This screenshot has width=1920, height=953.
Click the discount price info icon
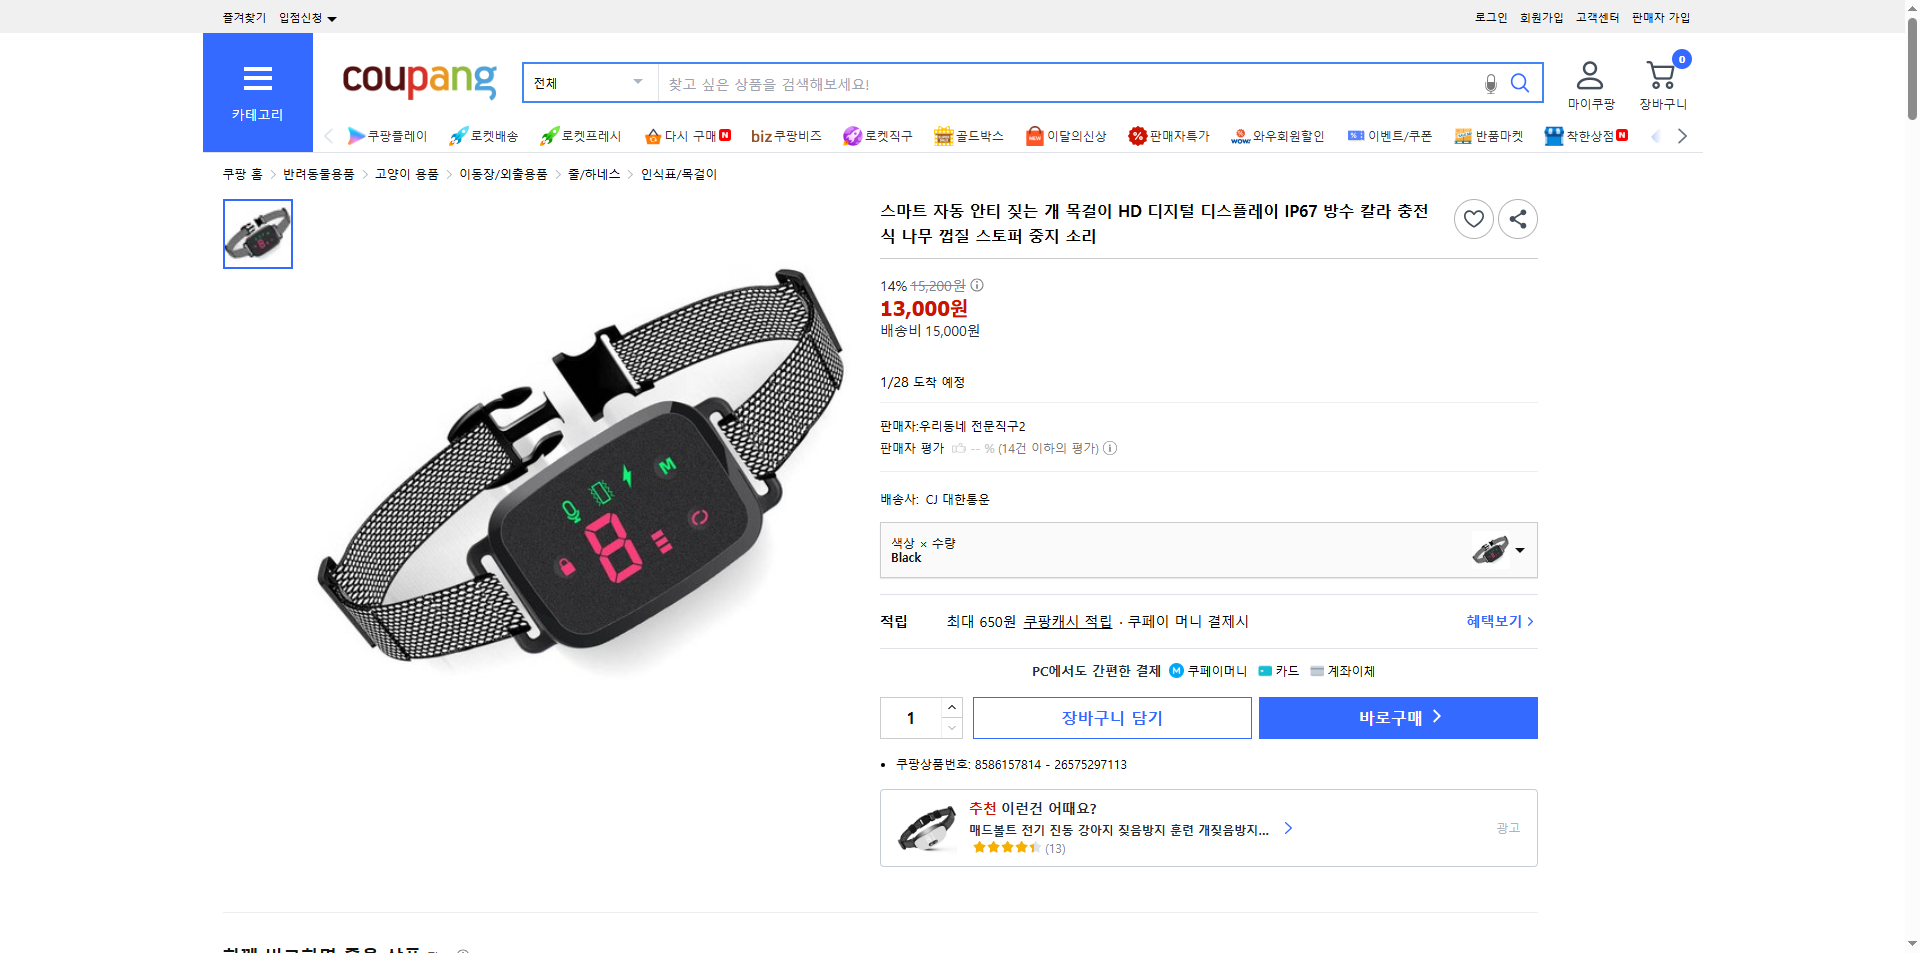pos(976,285)
